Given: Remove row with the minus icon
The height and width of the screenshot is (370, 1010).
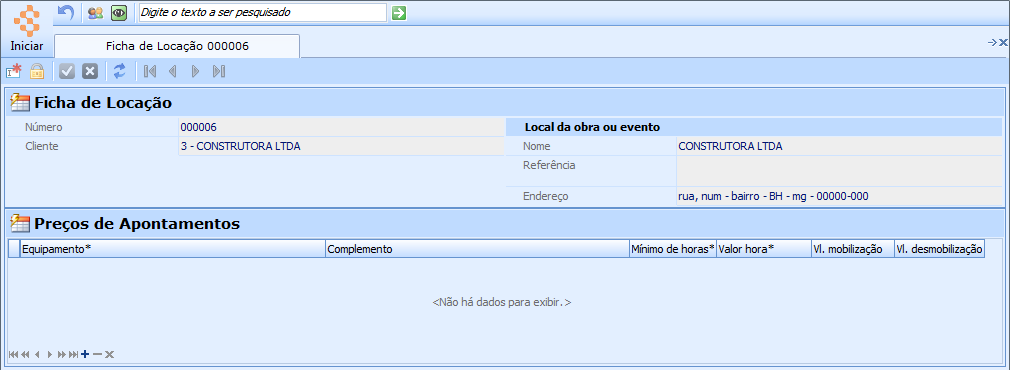Looking at the screenshot, I should 97,355.
